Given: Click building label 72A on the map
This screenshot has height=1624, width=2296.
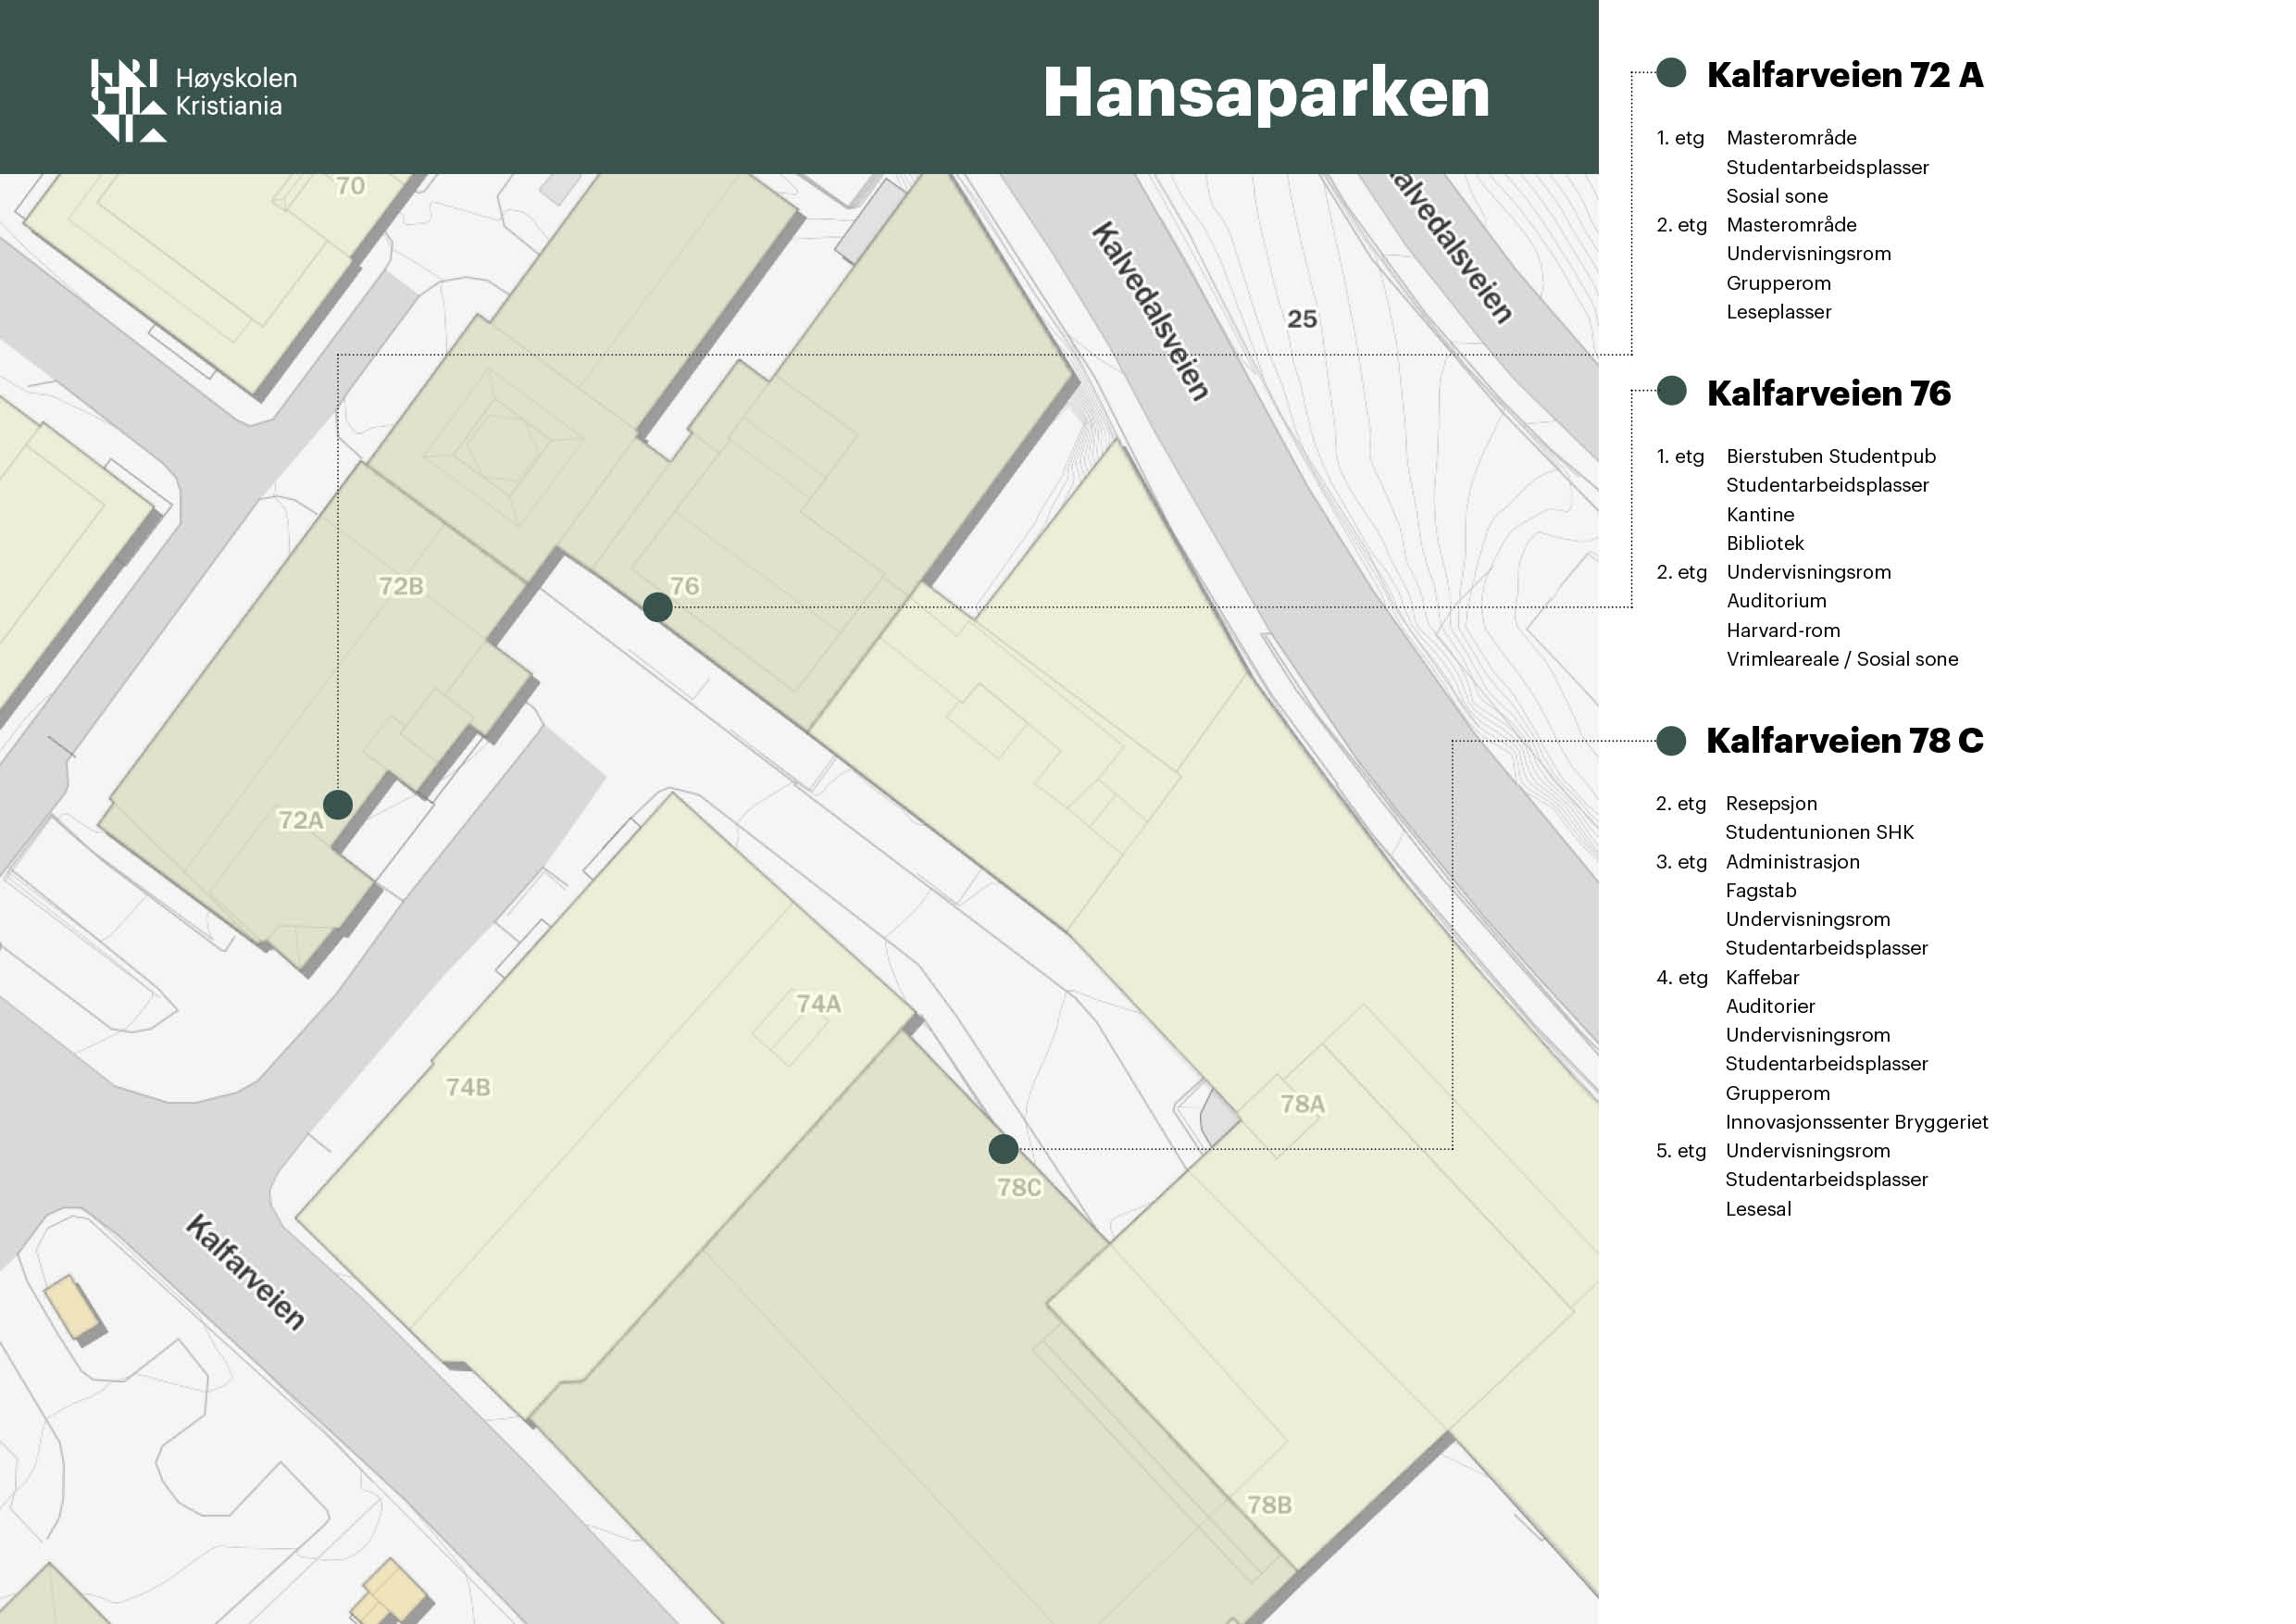Looking at the screenshot, I should [300, 820].
